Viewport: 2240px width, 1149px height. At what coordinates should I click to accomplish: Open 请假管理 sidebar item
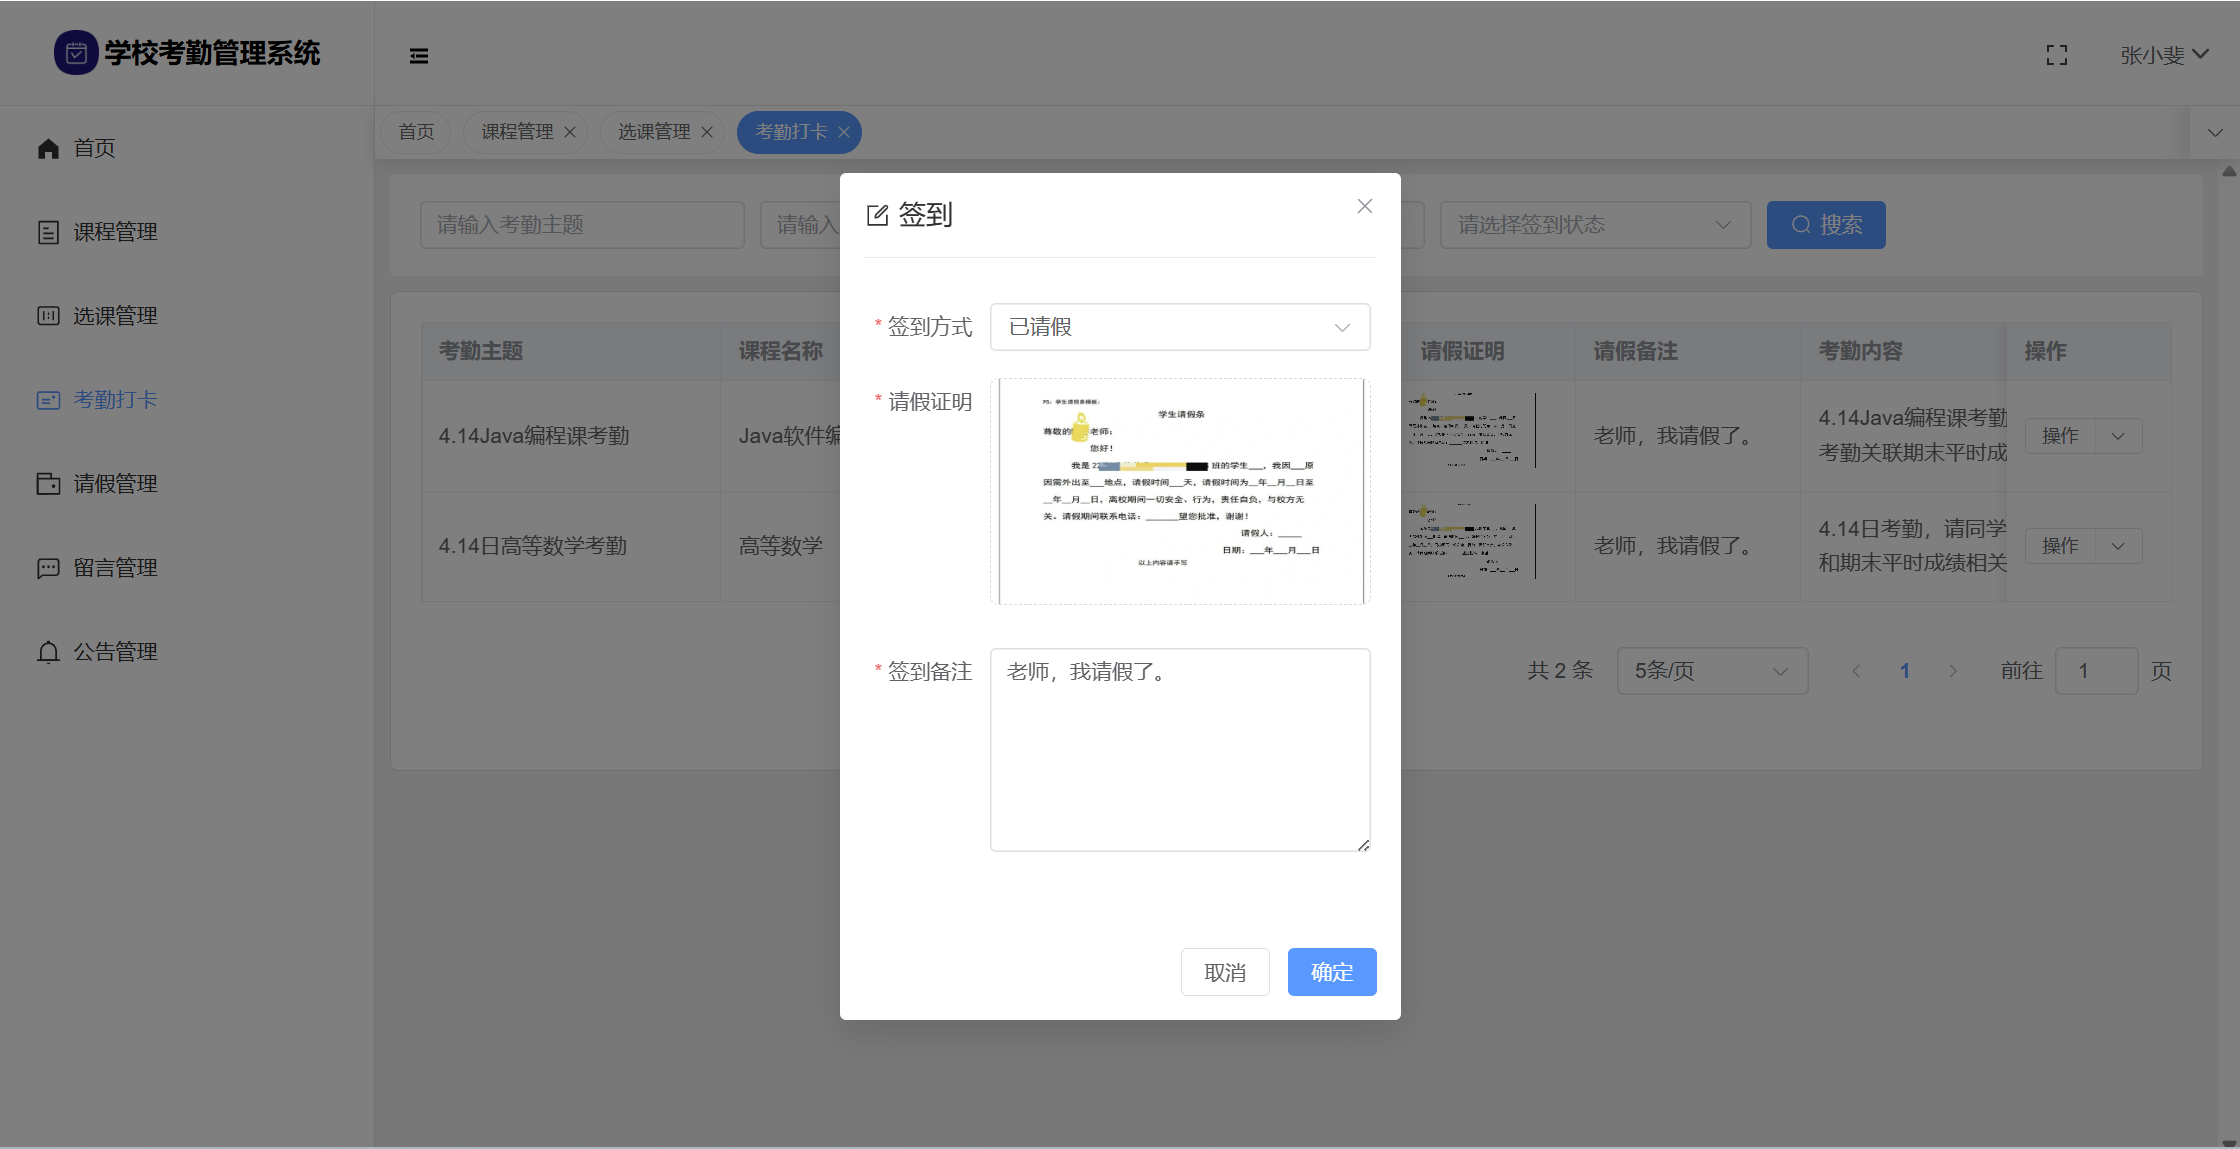tap(115, 484)
